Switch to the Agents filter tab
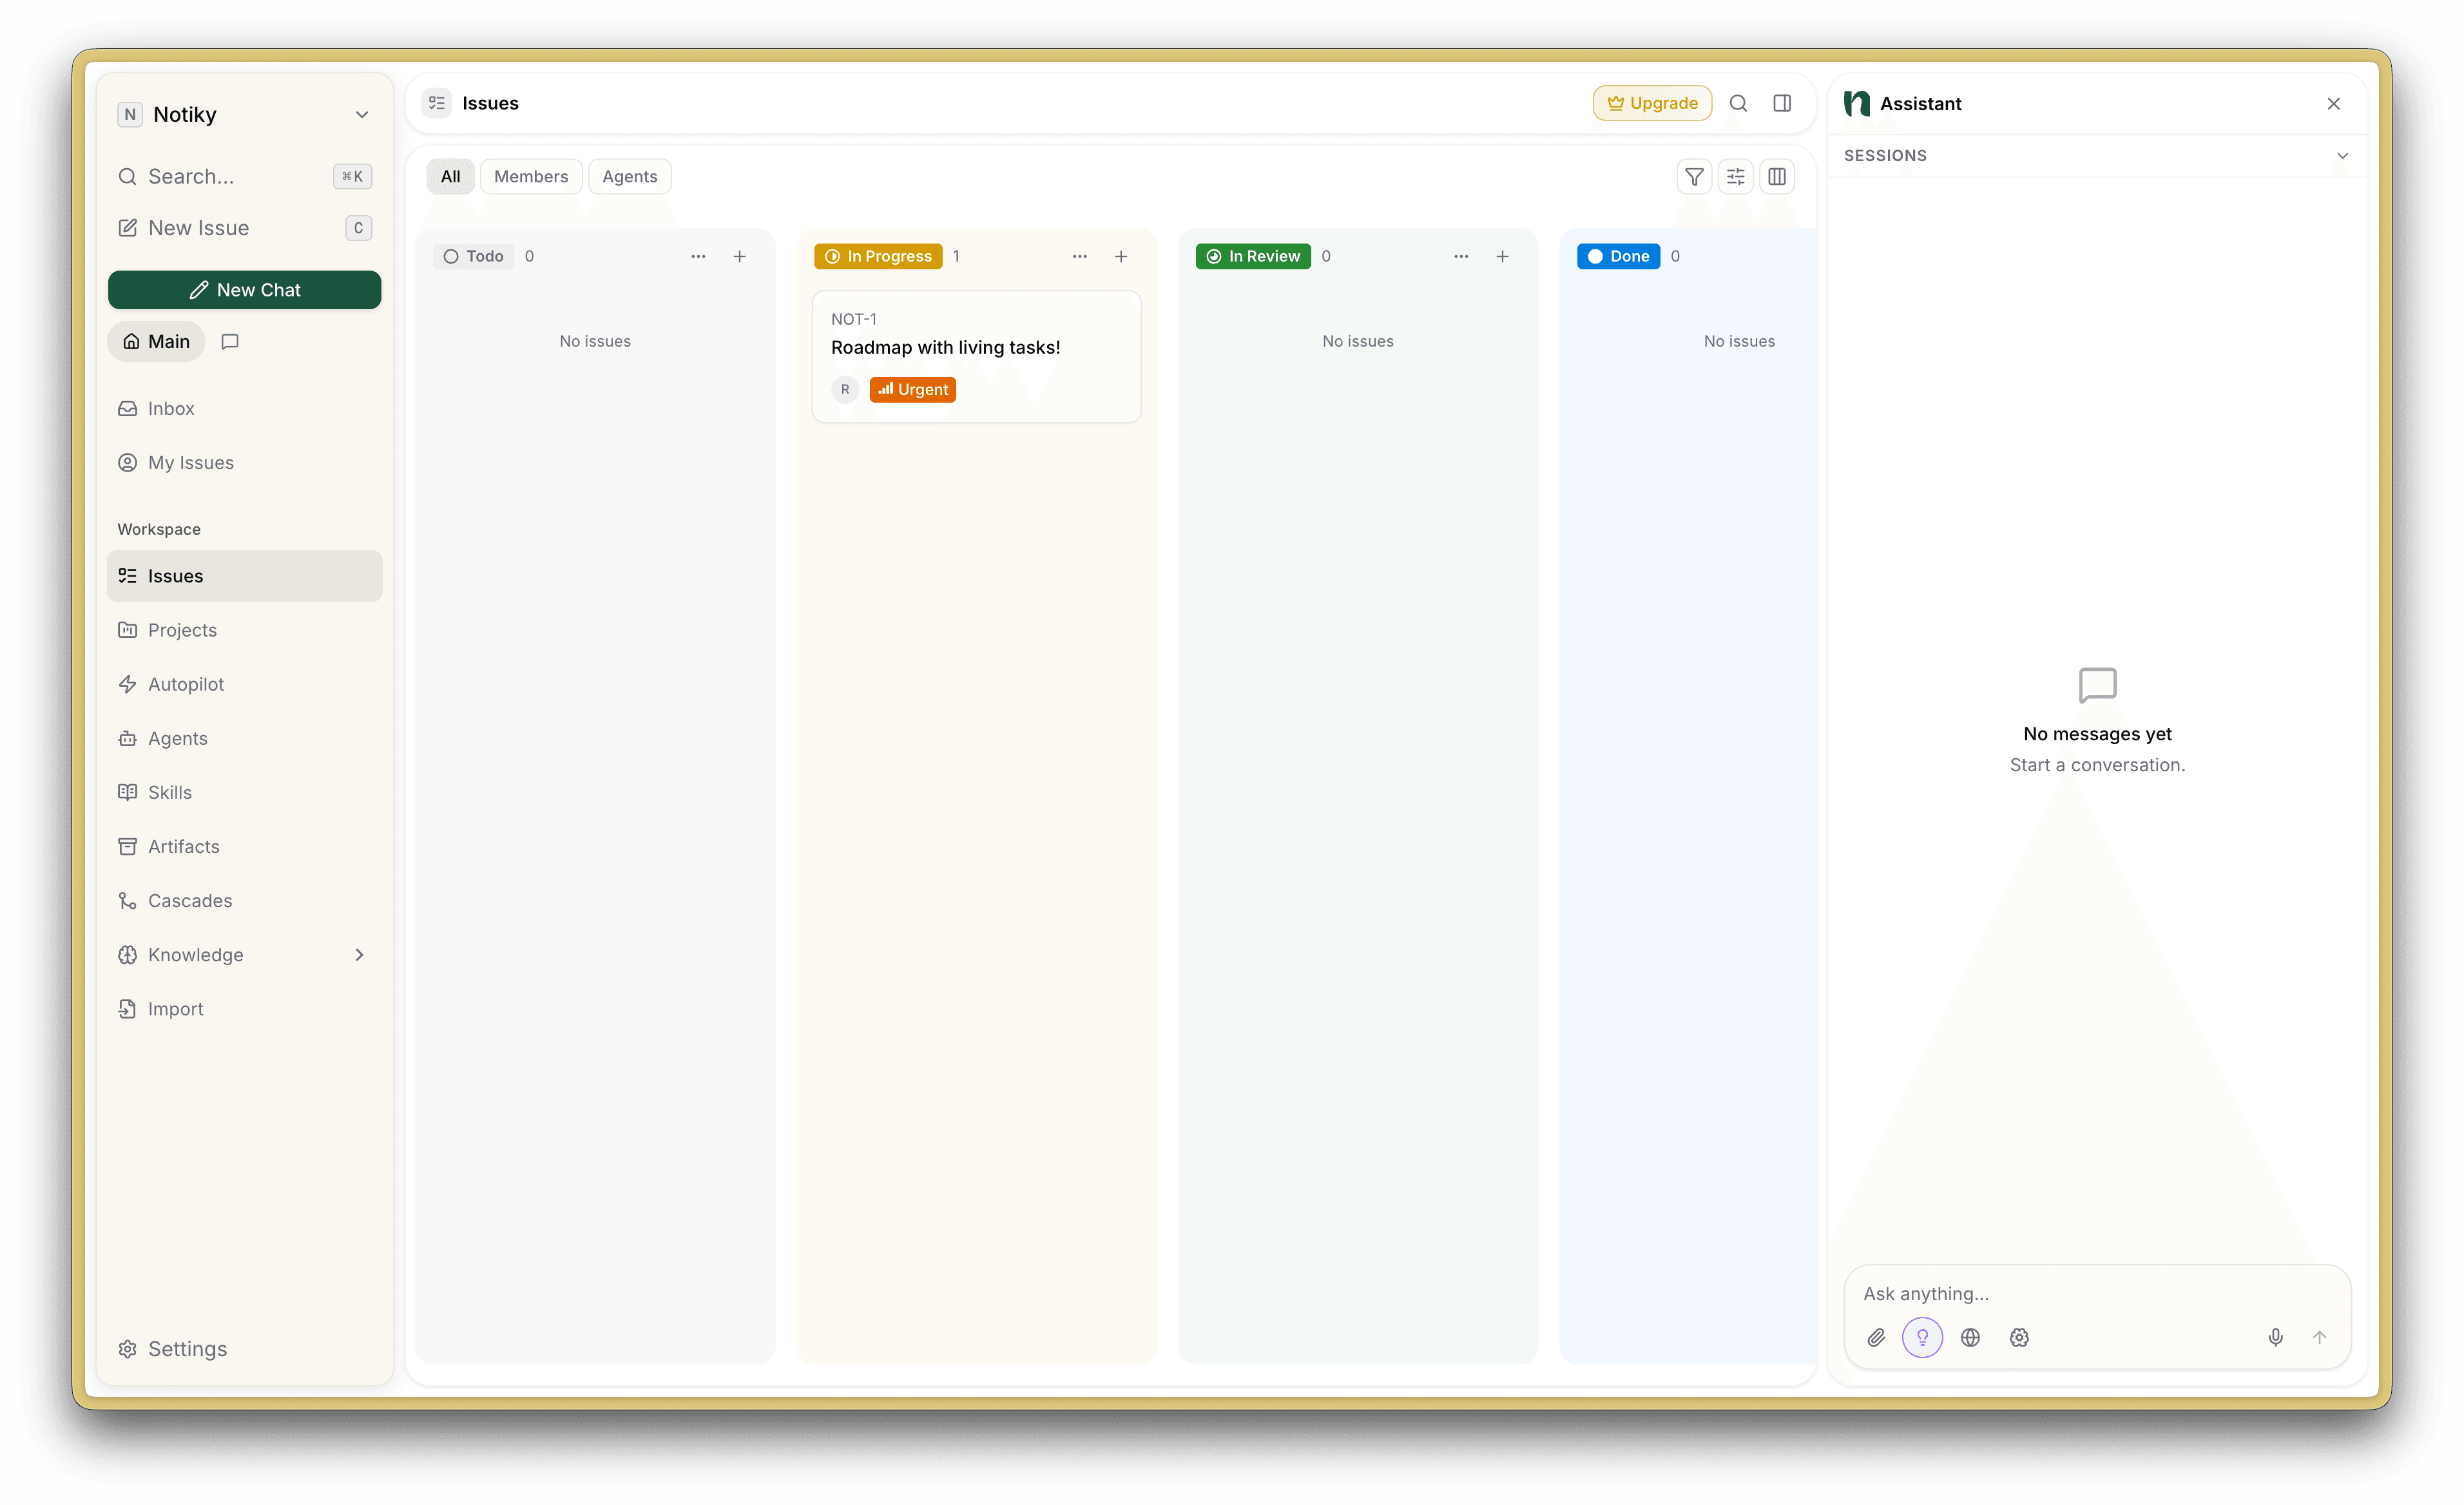The width and height of the screenshot is (2464, 1505). point(630,177)
